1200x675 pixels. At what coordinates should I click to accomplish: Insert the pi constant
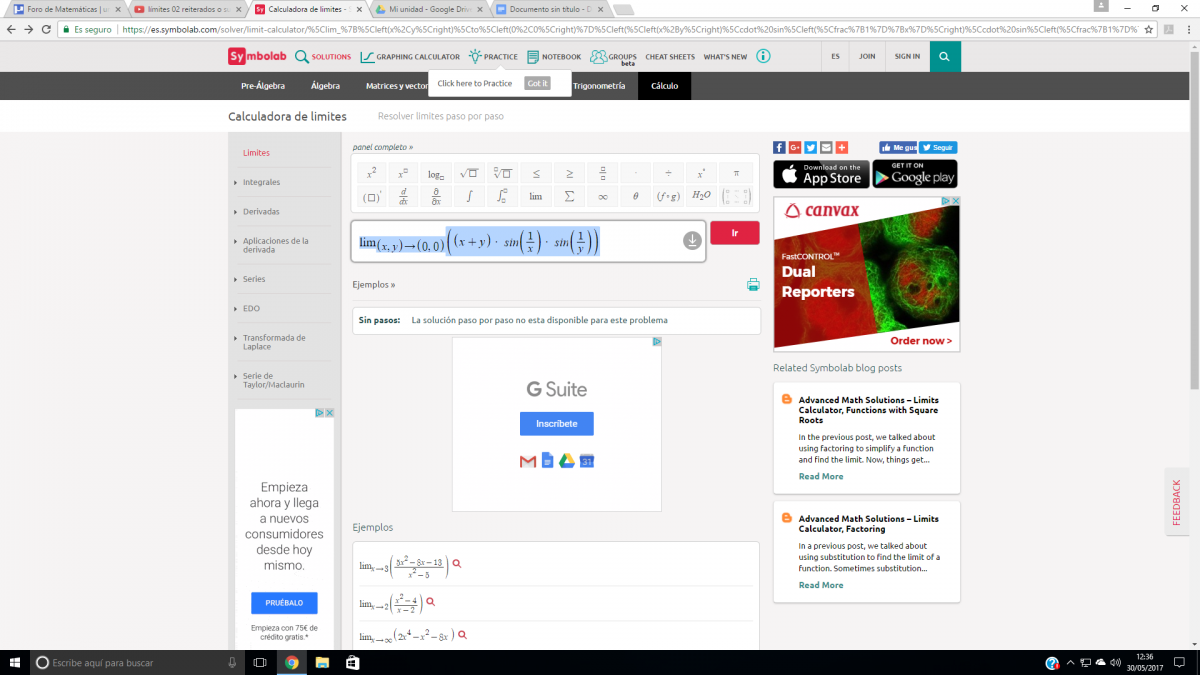click(736, 173)
